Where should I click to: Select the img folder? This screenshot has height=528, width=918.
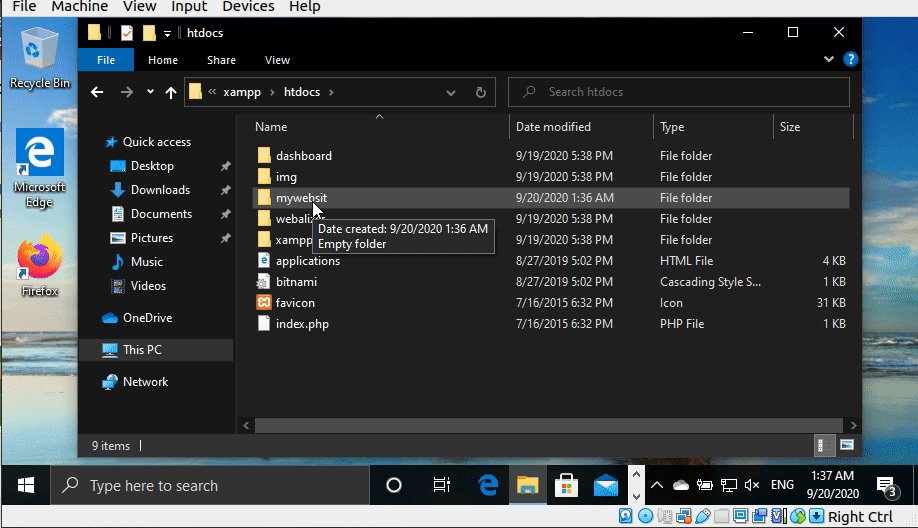(x=286, y=177)
